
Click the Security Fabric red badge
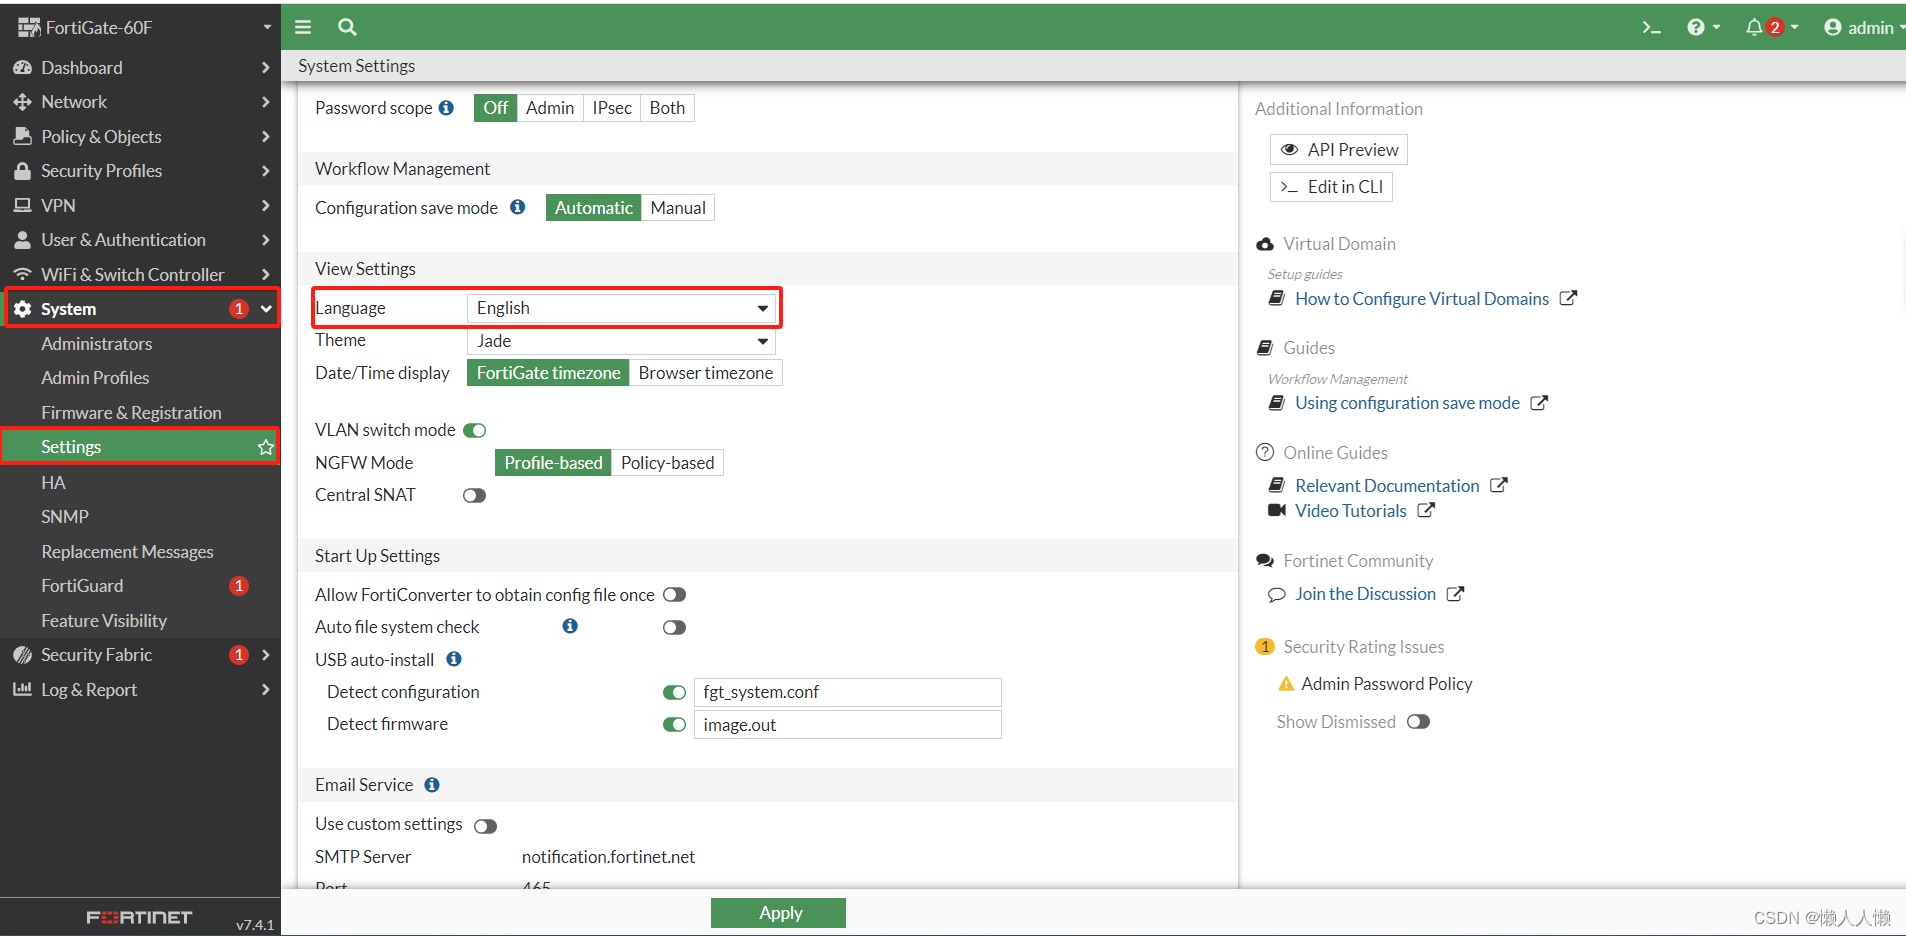click(x=239, y=655)
